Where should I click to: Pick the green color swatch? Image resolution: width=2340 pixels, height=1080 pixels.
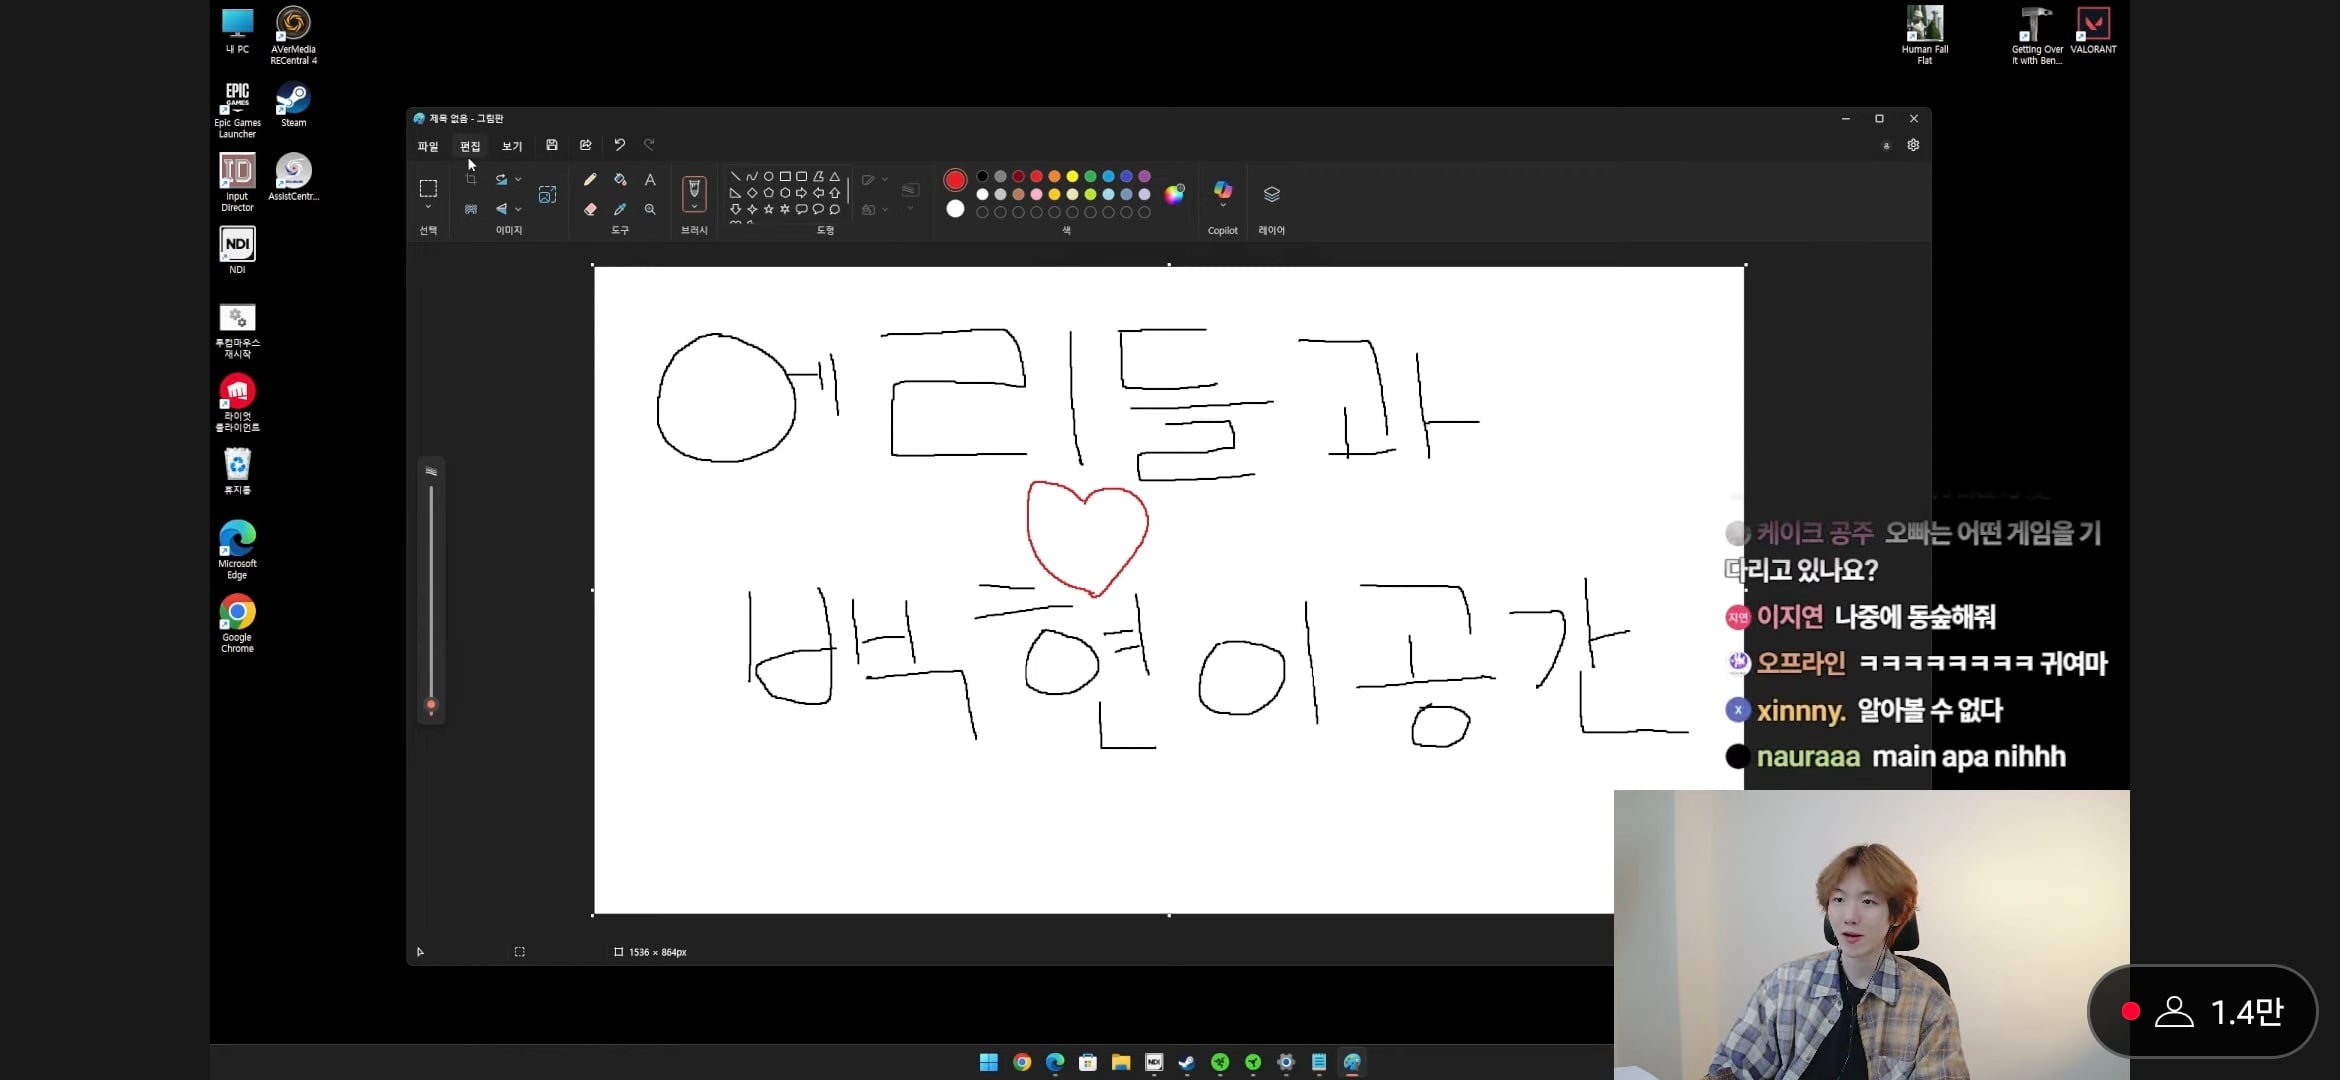click(1090, 176)
